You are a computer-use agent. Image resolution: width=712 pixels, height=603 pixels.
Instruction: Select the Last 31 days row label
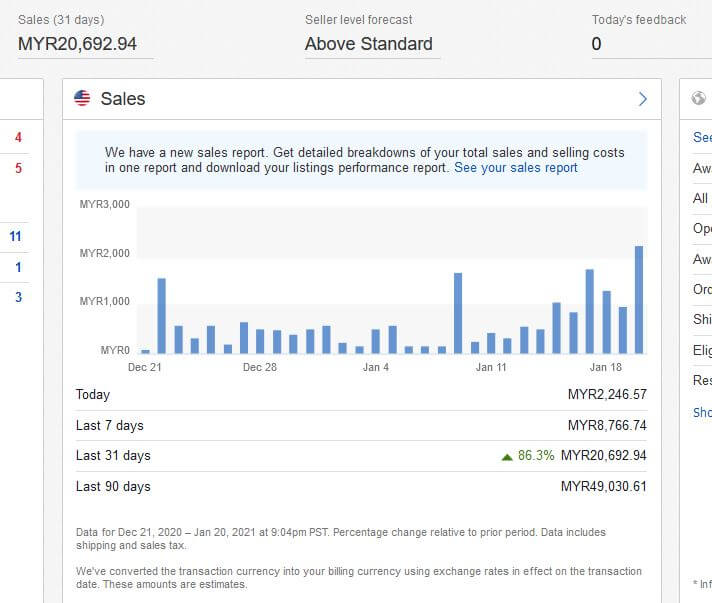tap(113, 456)
